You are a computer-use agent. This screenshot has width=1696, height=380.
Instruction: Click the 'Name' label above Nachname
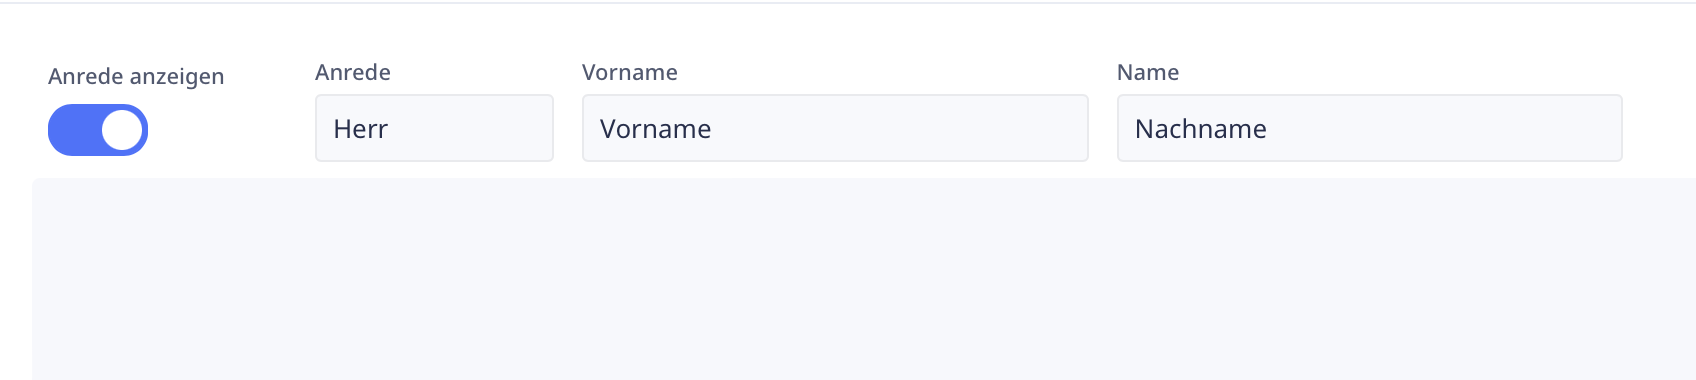pos(1148,72)
